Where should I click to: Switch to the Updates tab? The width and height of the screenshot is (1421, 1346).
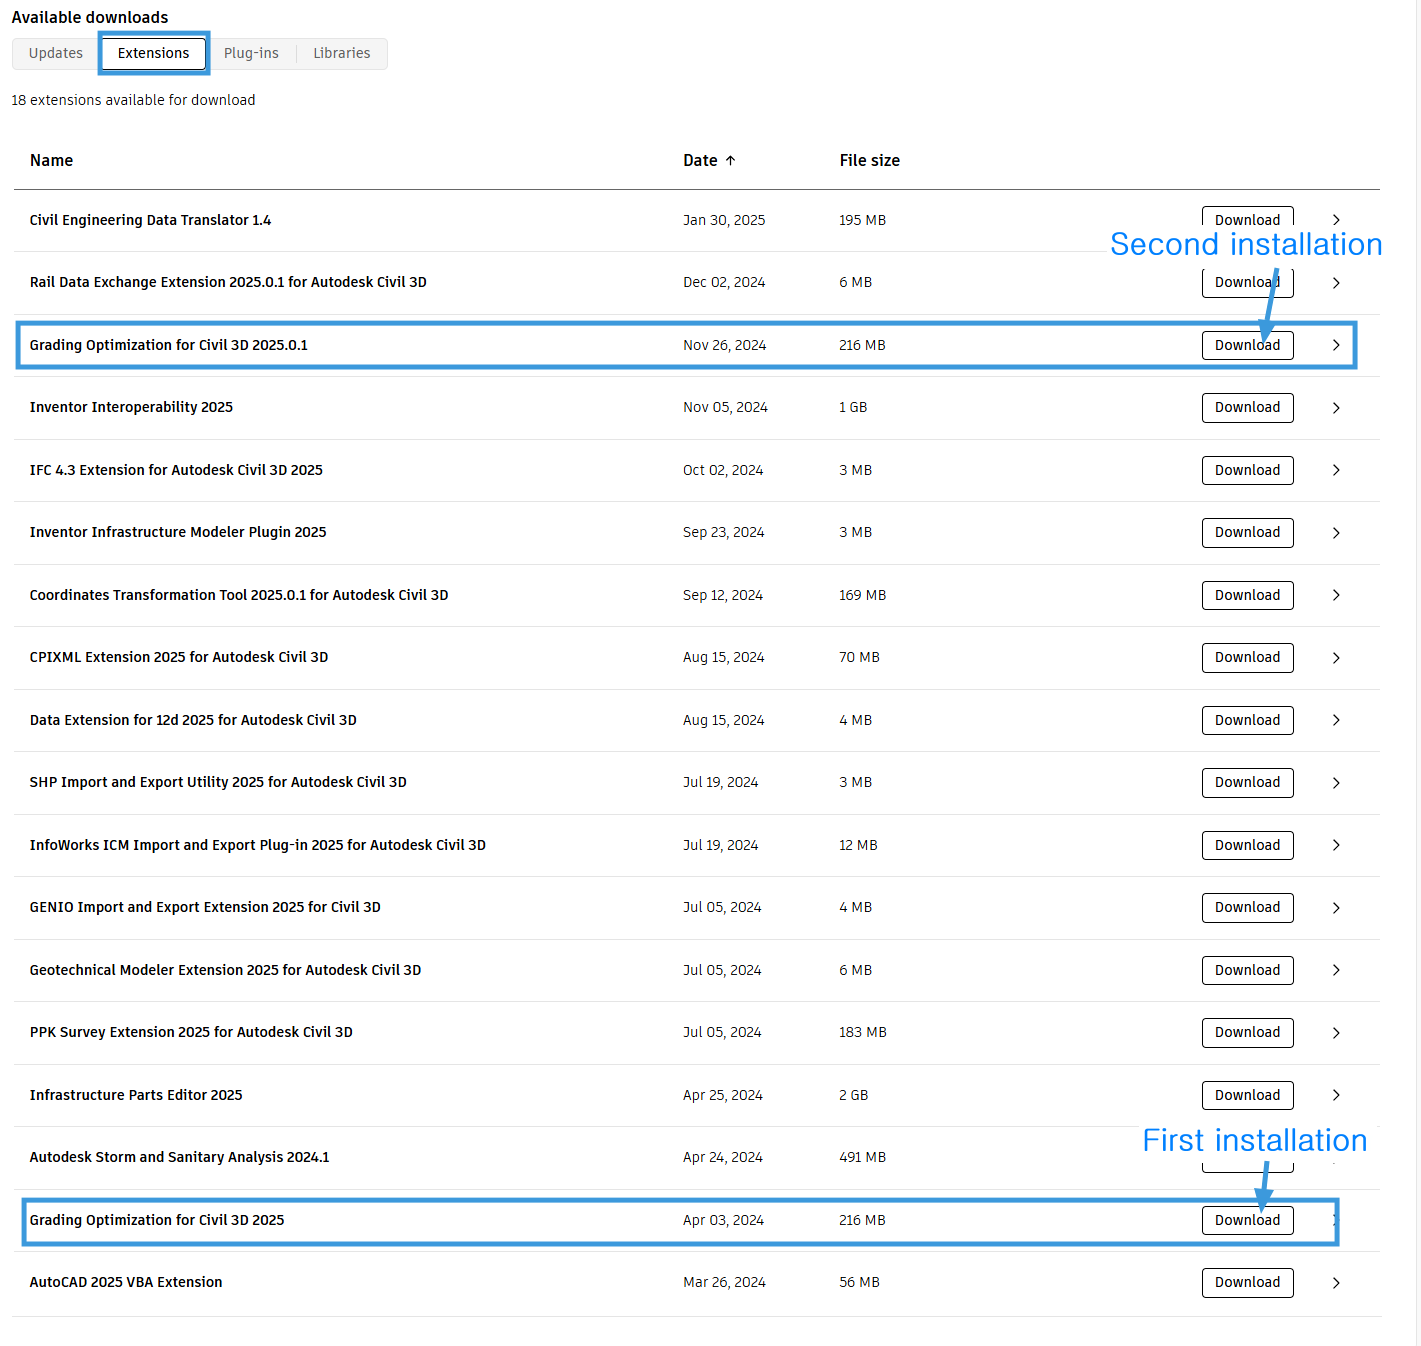coord(56,53)
